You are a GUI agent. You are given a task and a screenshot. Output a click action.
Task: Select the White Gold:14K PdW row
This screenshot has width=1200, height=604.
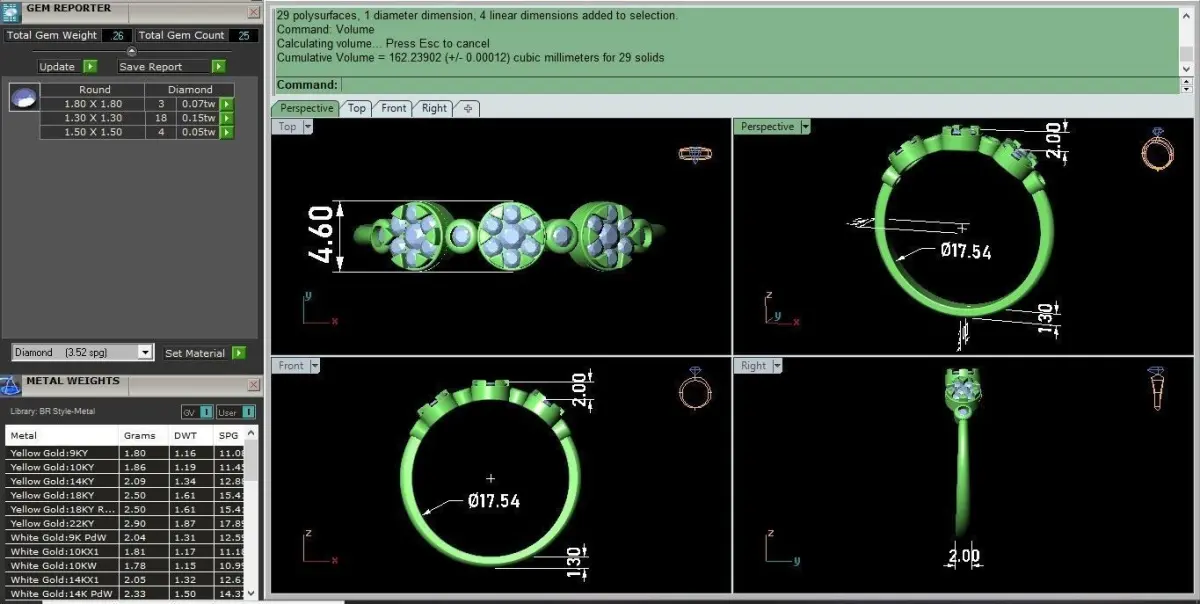(x=125, y=593)
